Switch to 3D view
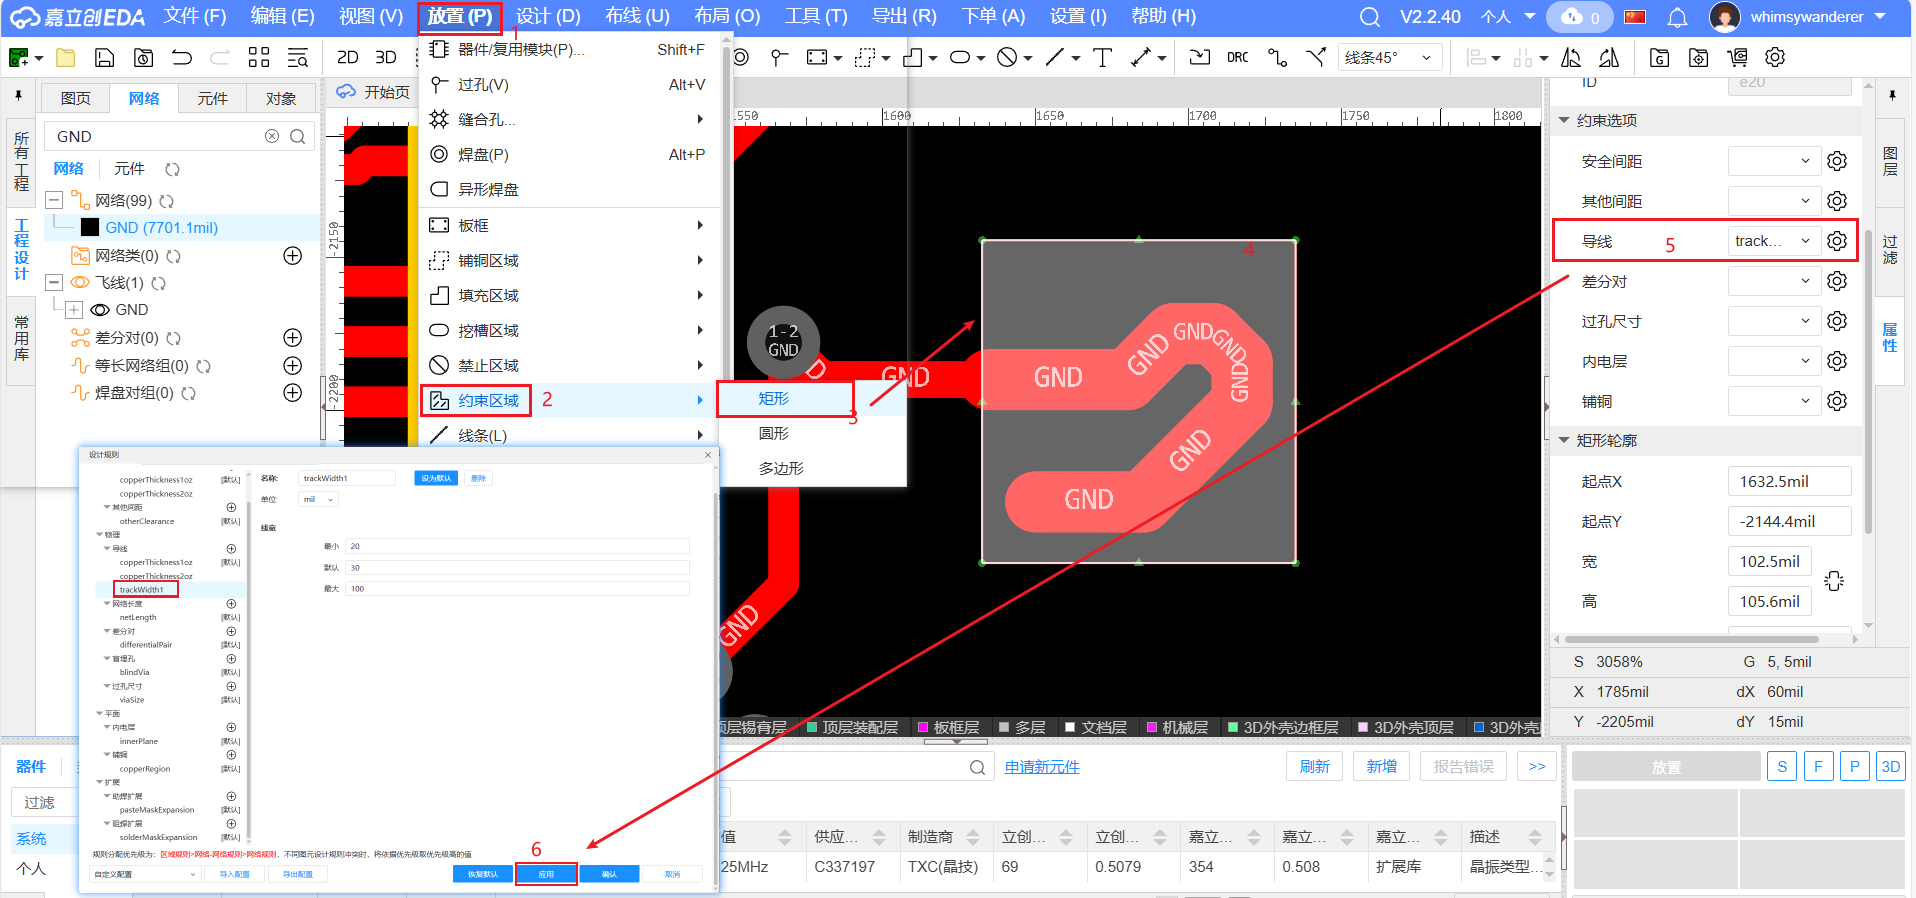 coord(386,58)
